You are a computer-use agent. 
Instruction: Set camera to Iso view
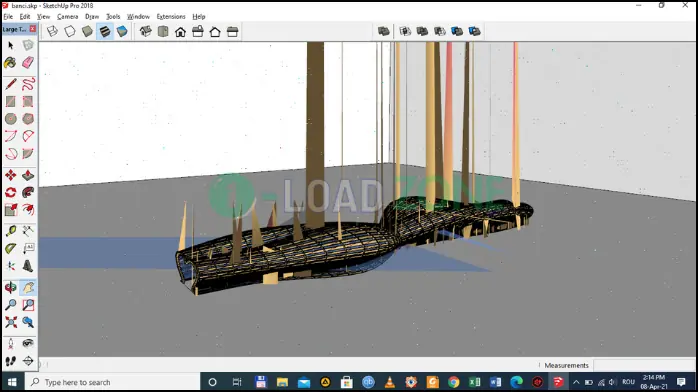click(146, 31)
